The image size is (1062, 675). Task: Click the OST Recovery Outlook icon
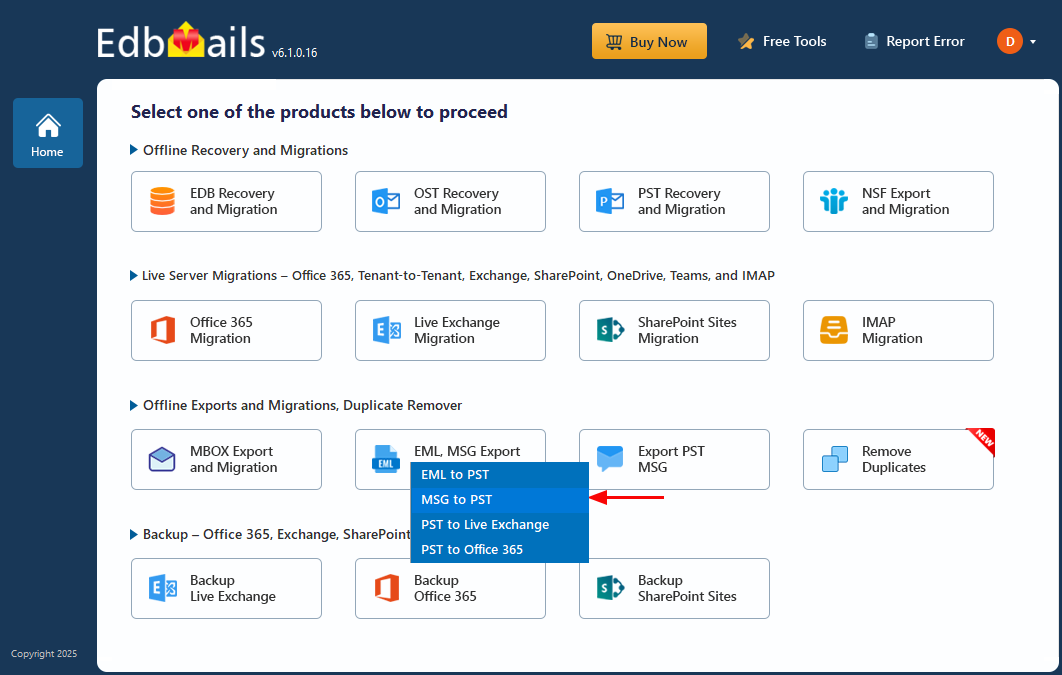click(x=386, y=201)
